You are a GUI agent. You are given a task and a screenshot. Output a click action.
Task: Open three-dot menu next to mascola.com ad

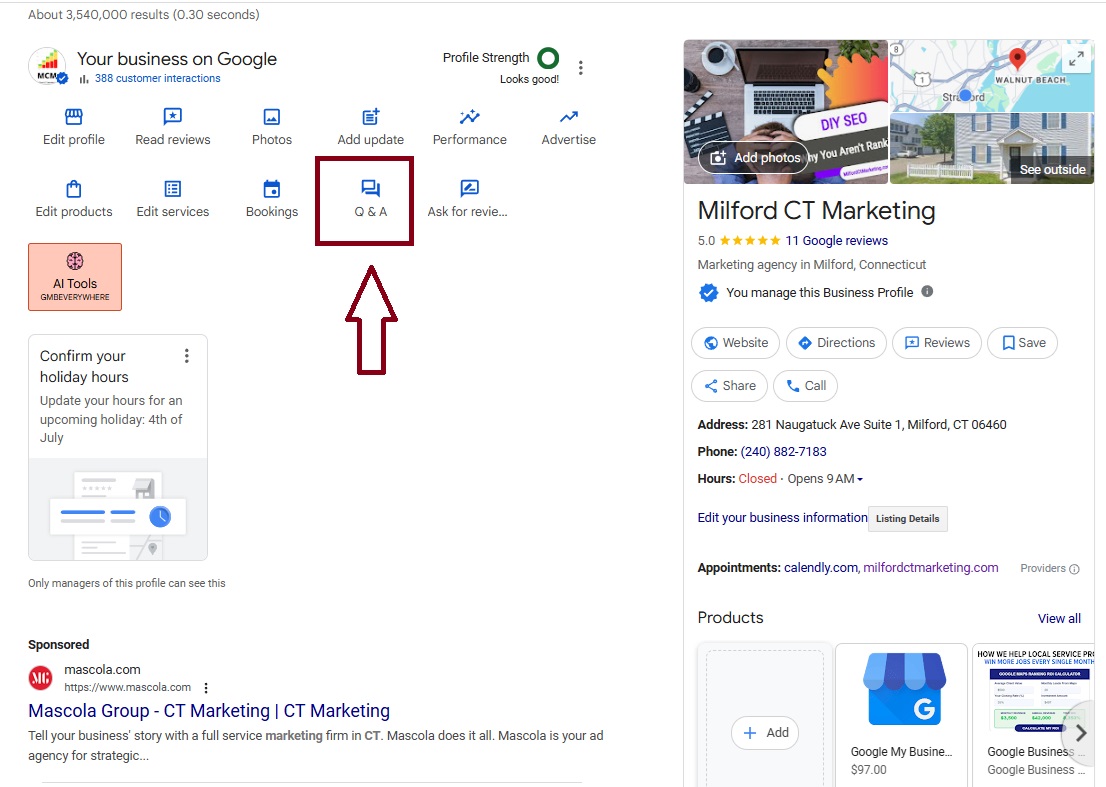(x=206, y=688)
